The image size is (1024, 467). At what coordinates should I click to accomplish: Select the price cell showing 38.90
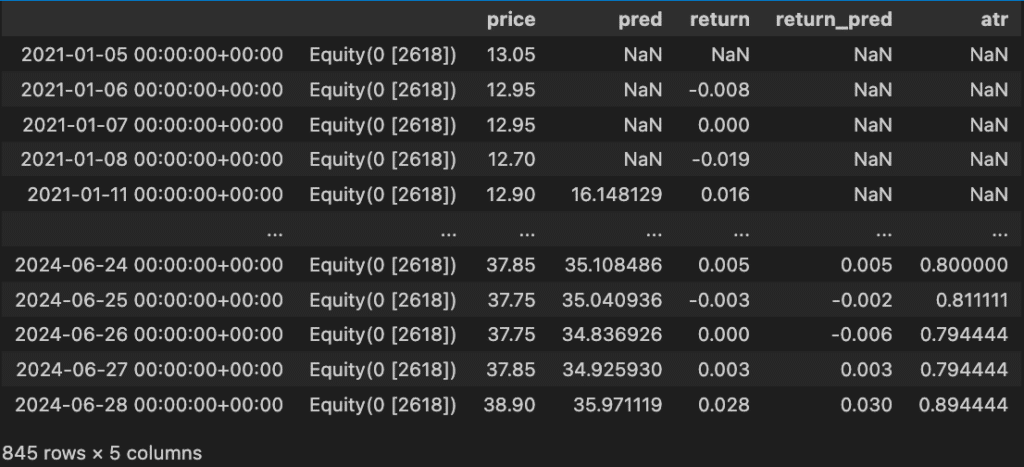(x=512, y=405)
